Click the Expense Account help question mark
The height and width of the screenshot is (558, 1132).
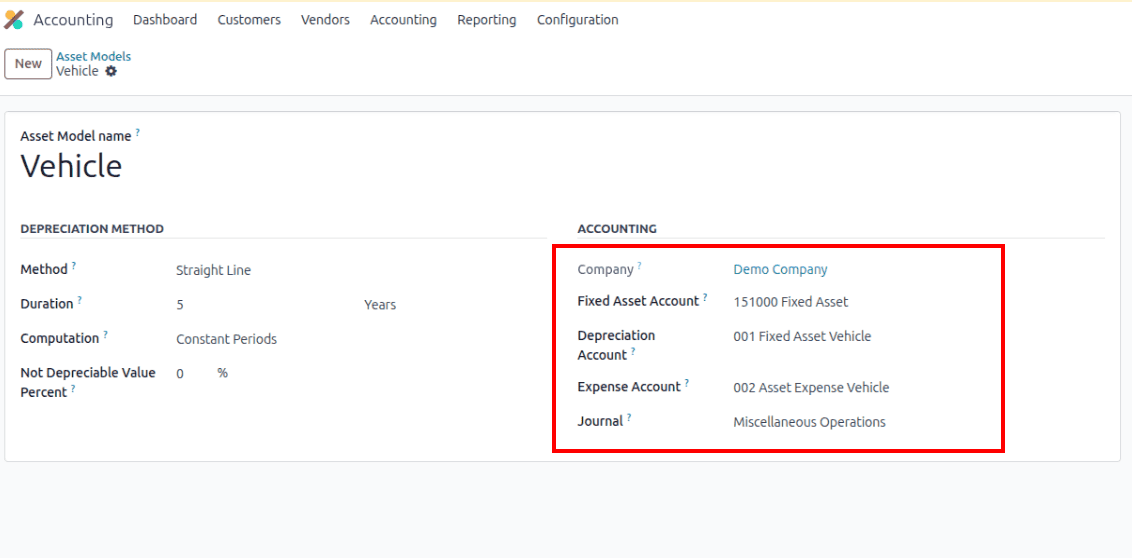[x=687, y=383]
